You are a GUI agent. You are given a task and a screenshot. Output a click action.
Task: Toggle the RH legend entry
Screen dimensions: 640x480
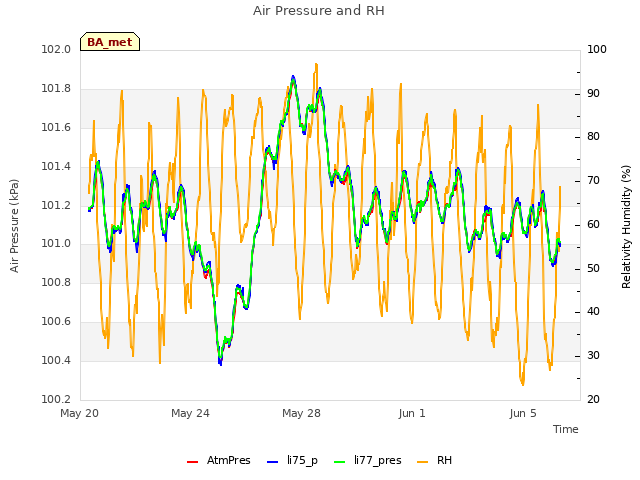pos(435,460)
